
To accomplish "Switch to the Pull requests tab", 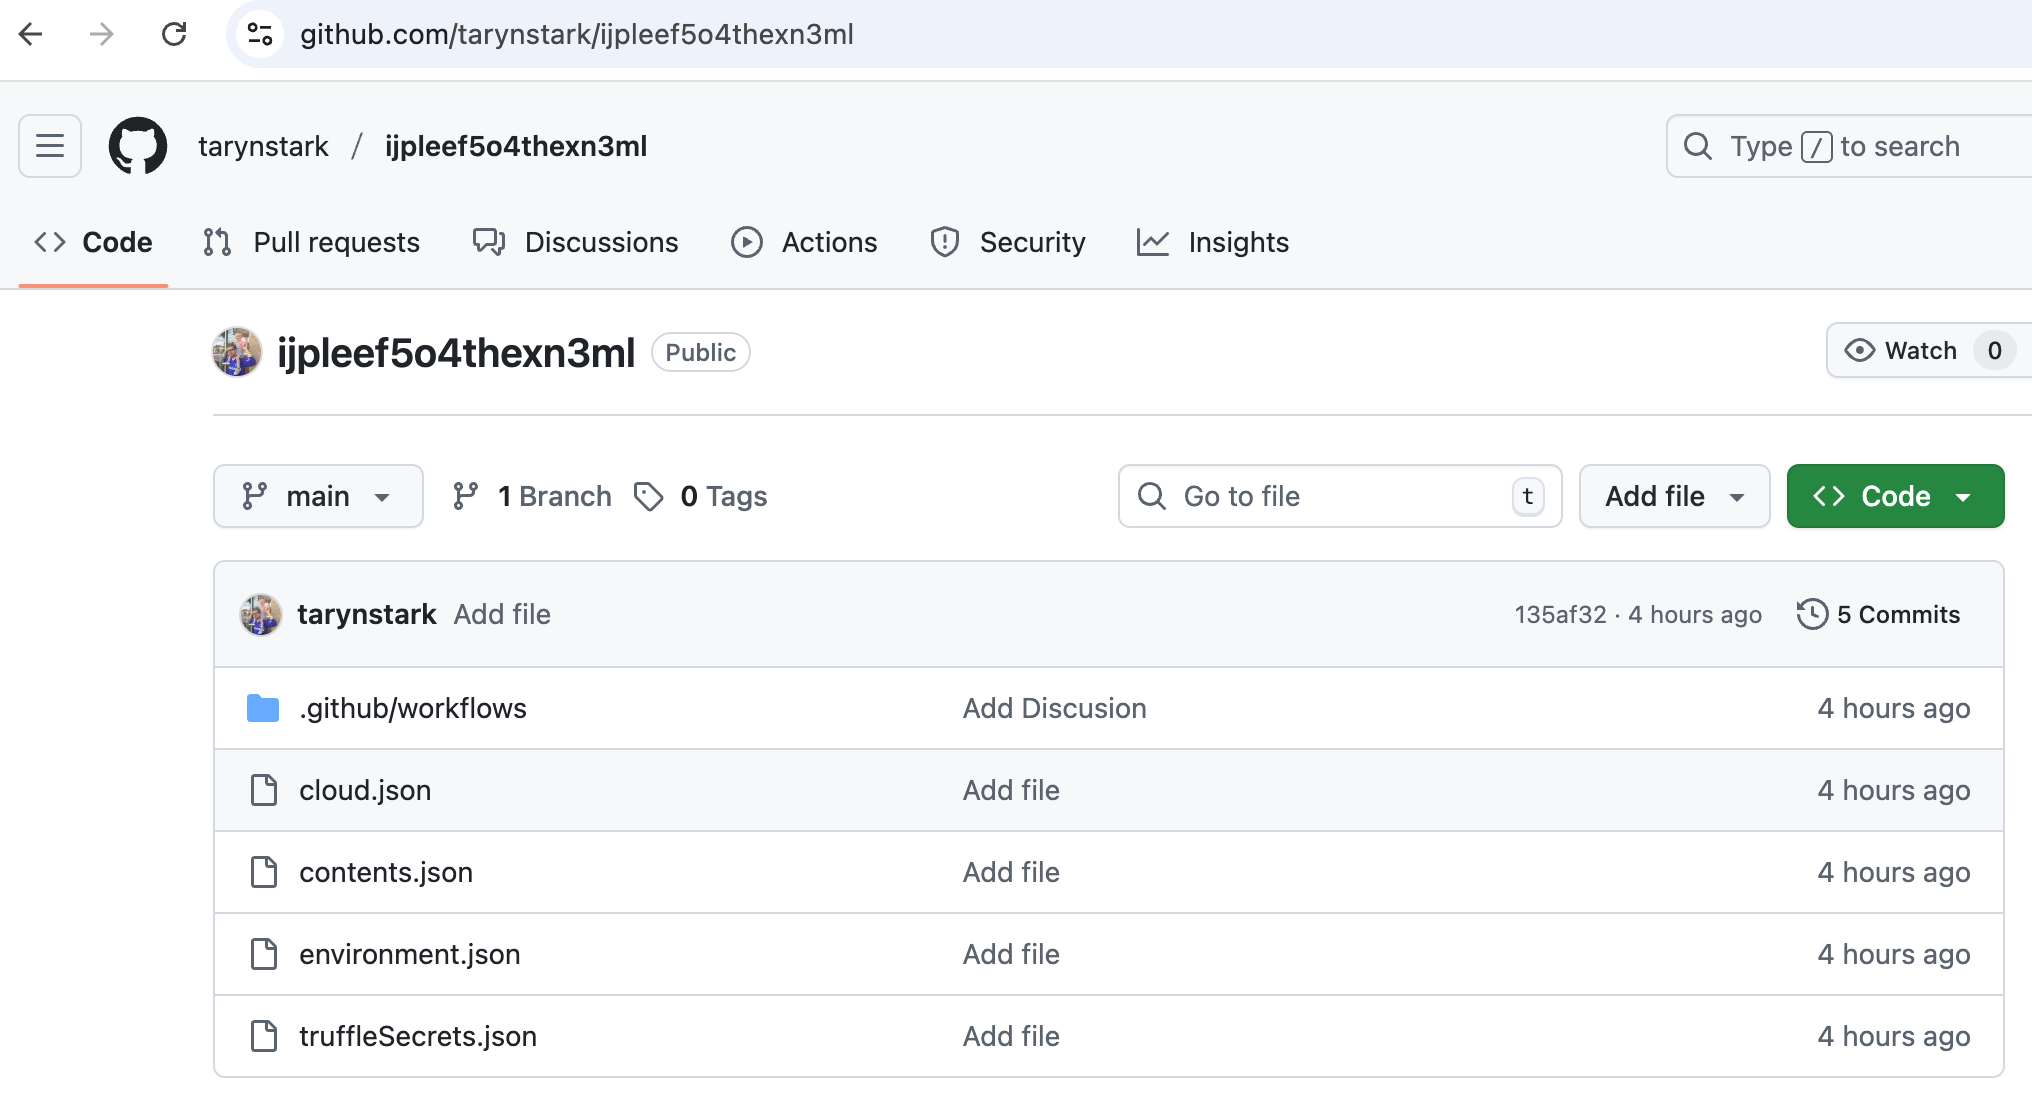I will click(312, 242).
